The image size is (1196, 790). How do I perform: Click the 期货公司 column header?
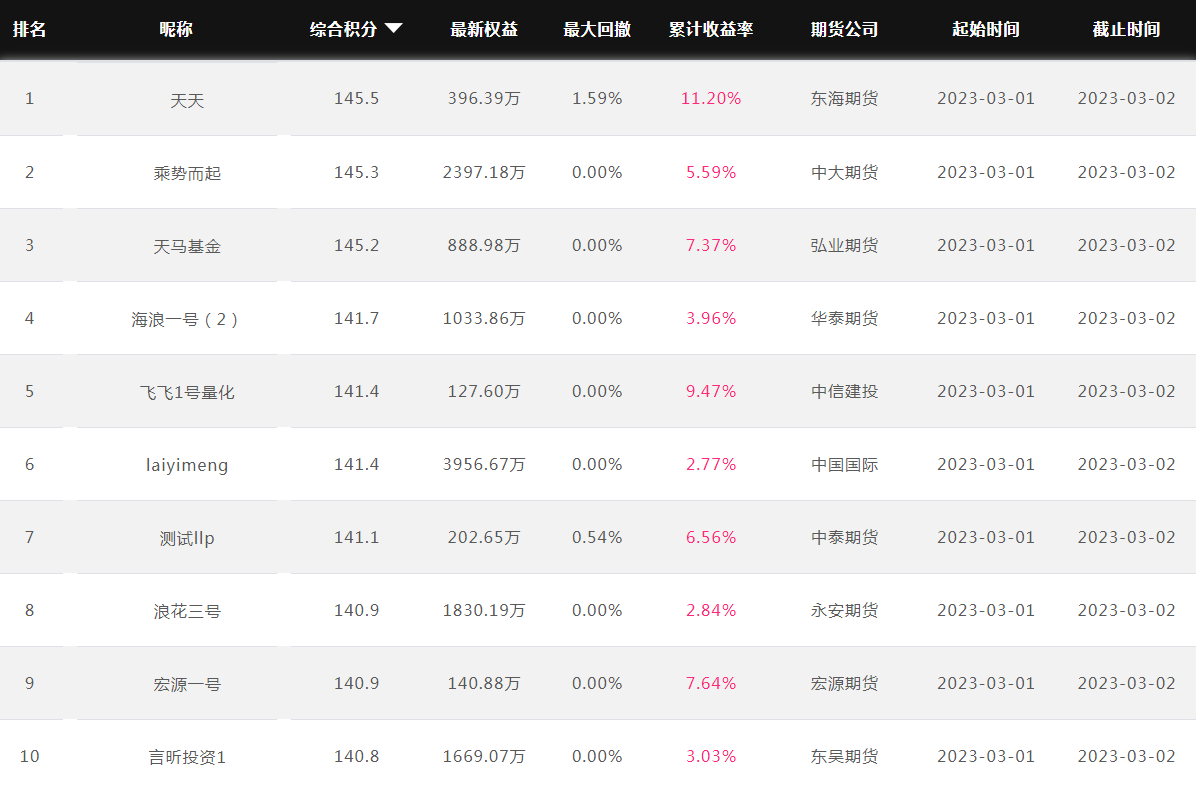point(844,29)
